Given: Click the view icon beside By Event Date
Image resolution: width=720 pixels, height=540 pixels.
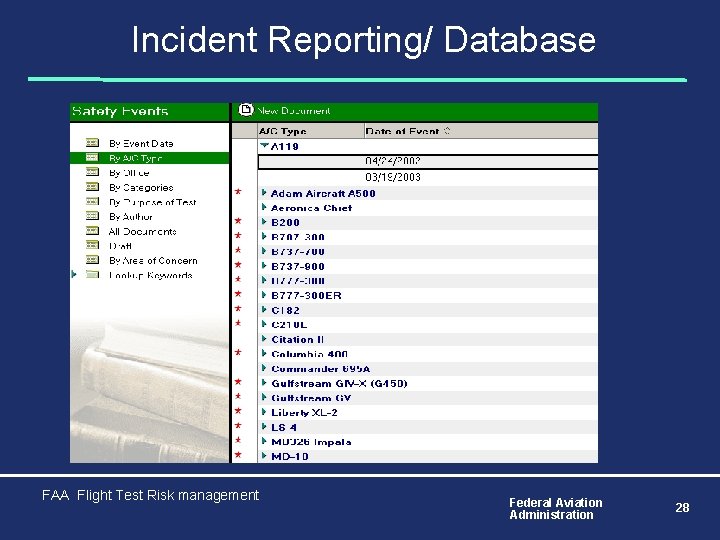Looking at the screenshot, I should (92, 143).
